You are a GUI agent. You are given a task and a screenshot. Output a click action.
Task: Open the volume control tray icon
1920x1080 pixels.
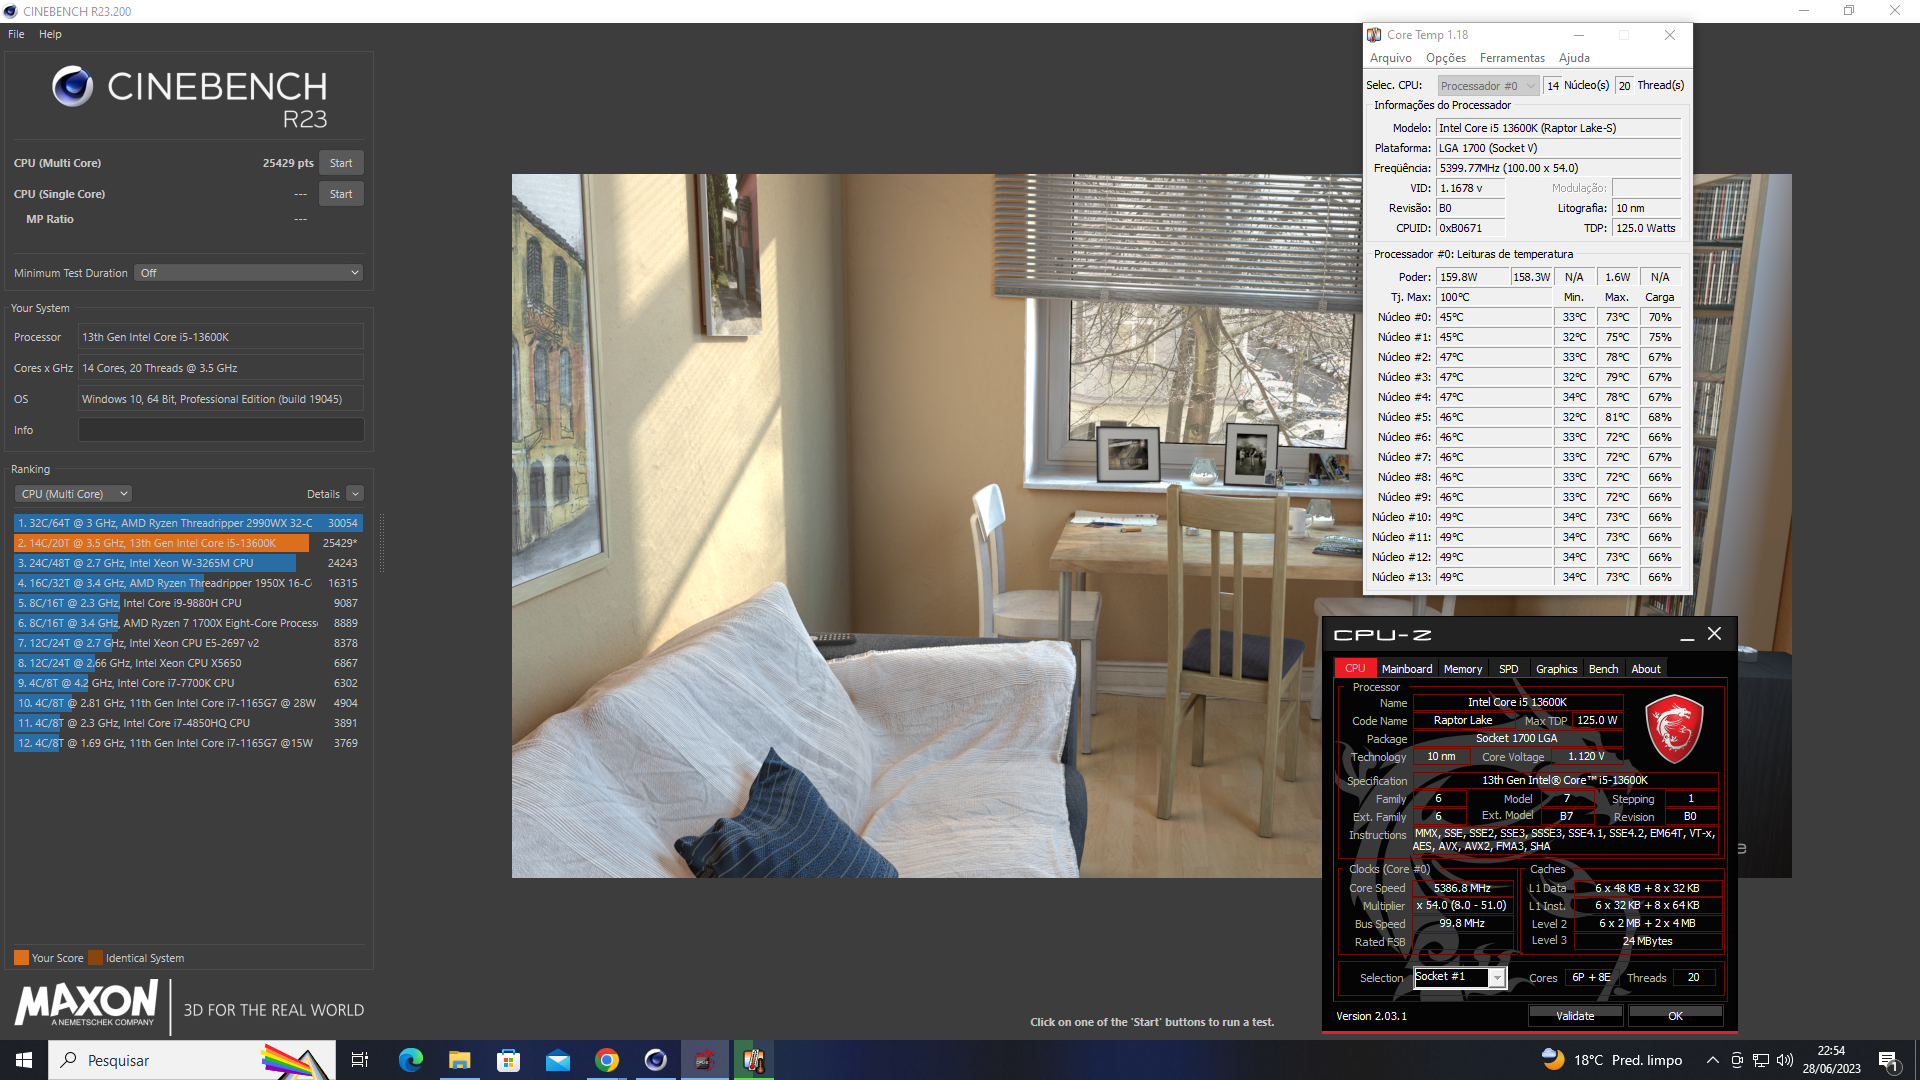click(1785, 1060)
